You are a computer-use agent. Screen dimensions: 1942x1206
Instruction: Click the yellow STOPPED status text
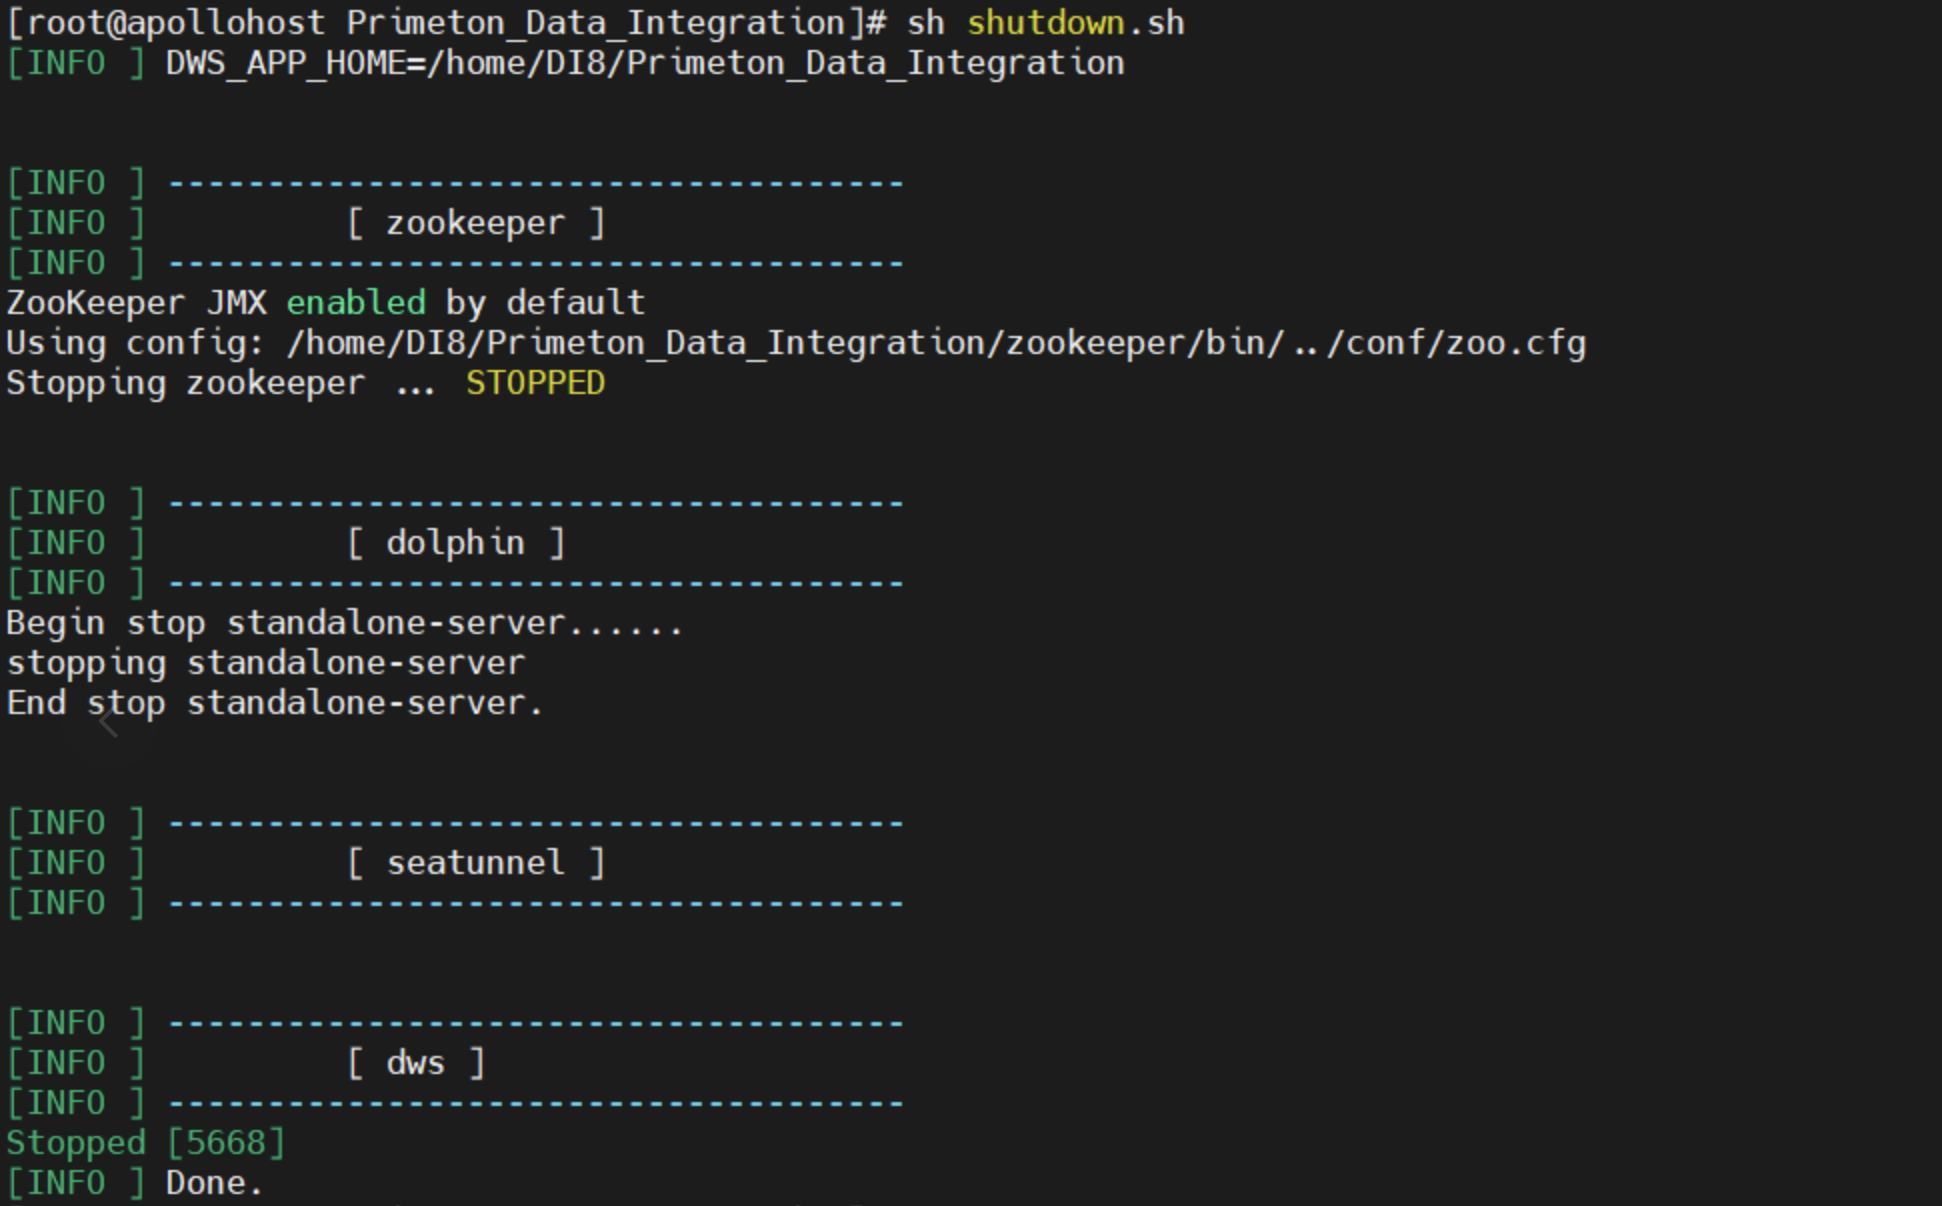pyautogui.click(x=535, y=383)
